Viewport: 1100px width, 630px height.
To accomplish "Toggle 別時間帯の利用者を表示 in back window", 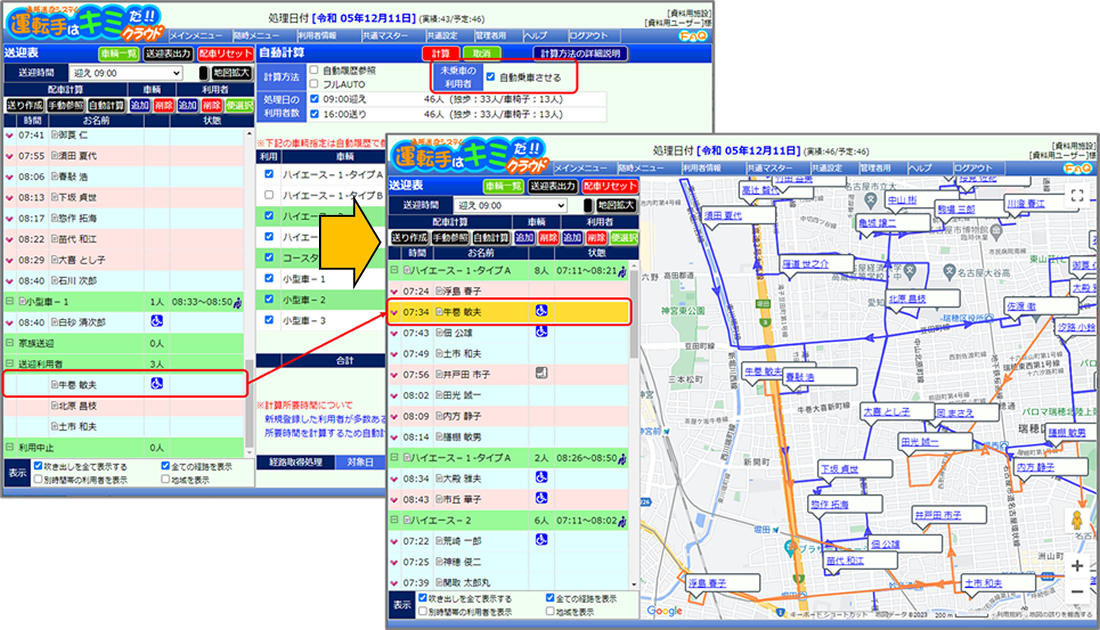I will (x=39, y=480).
